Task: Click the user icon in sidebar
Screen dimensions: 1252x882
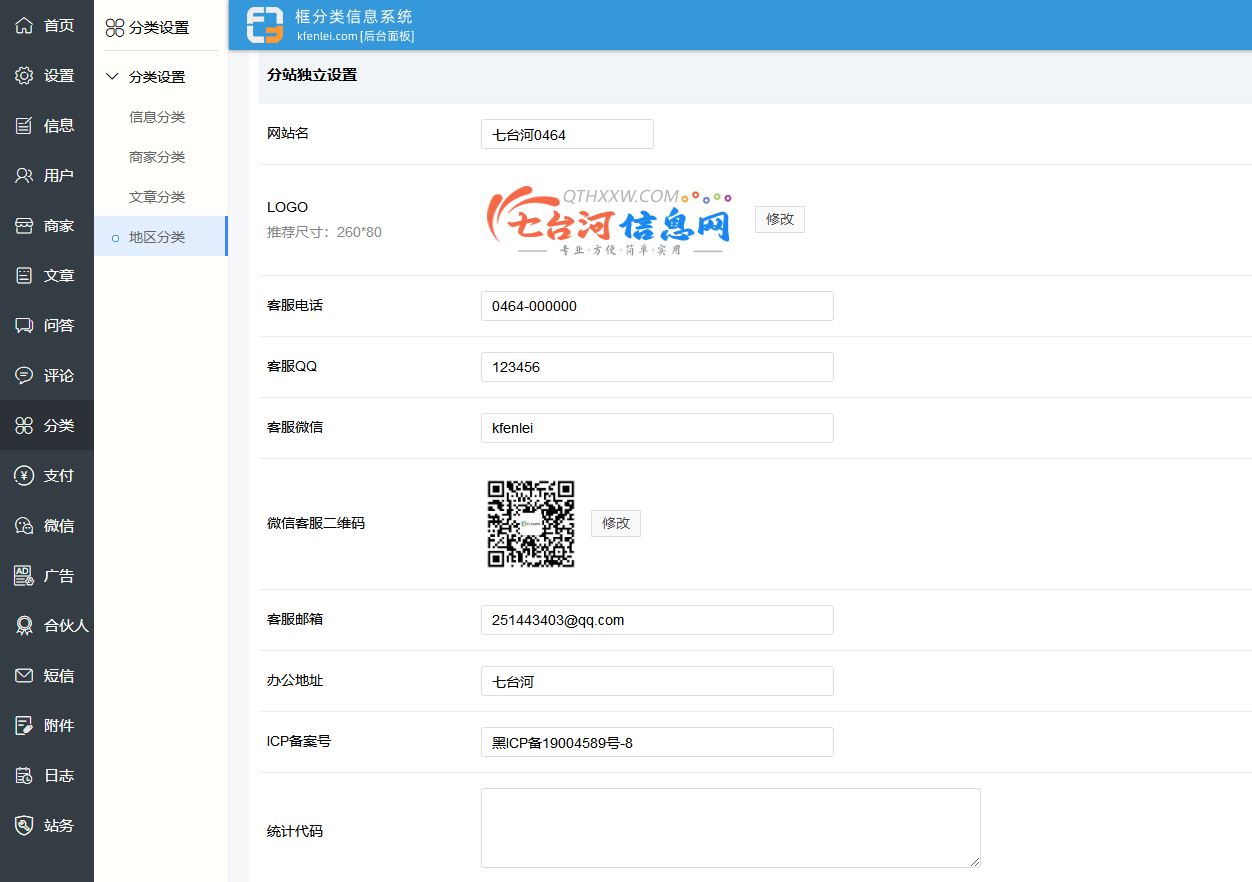Action: tap(24, 176)
